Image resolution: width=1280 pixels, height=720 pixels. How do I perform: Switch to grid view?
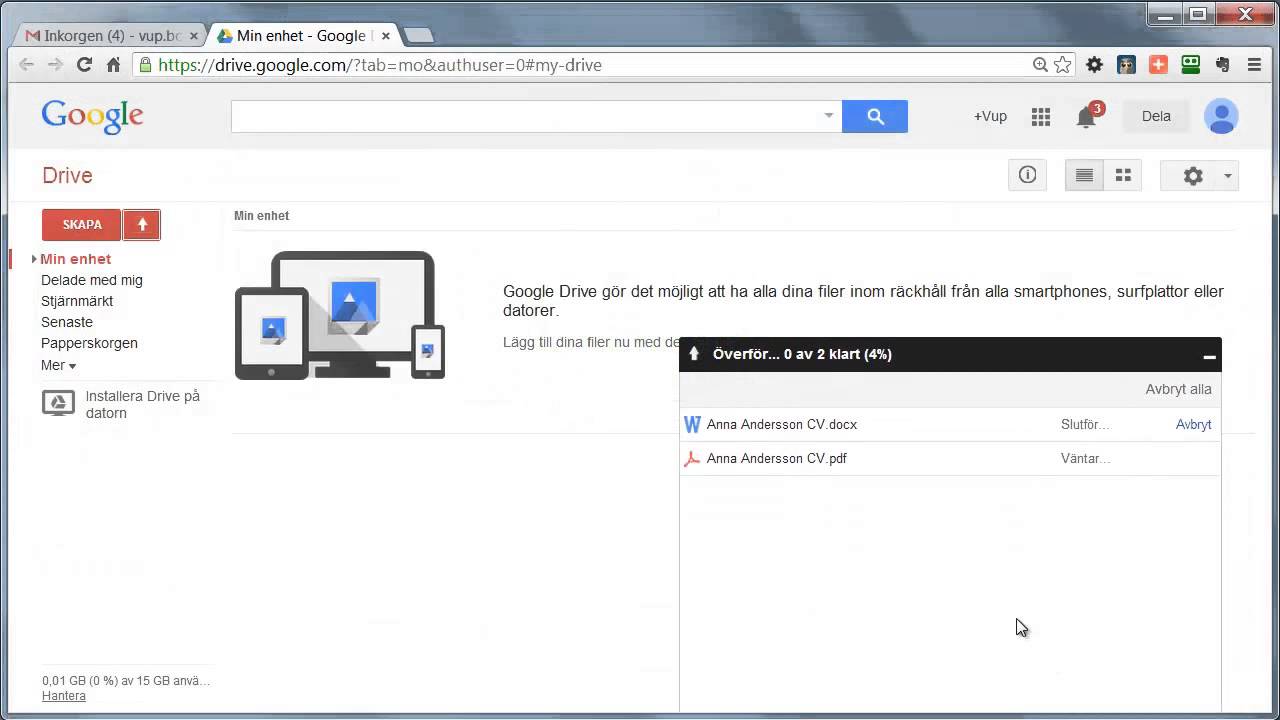[x=1123, y=175]
